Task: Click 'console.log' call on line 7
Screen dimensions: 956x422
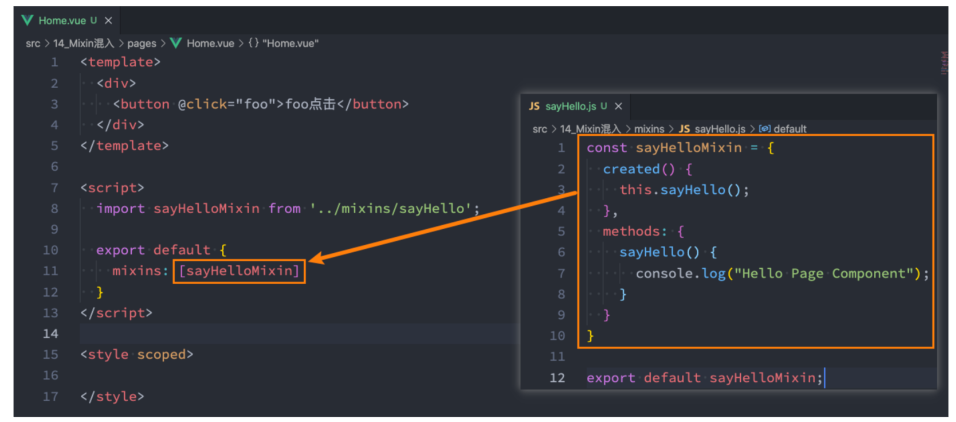Action: [680, 273]
